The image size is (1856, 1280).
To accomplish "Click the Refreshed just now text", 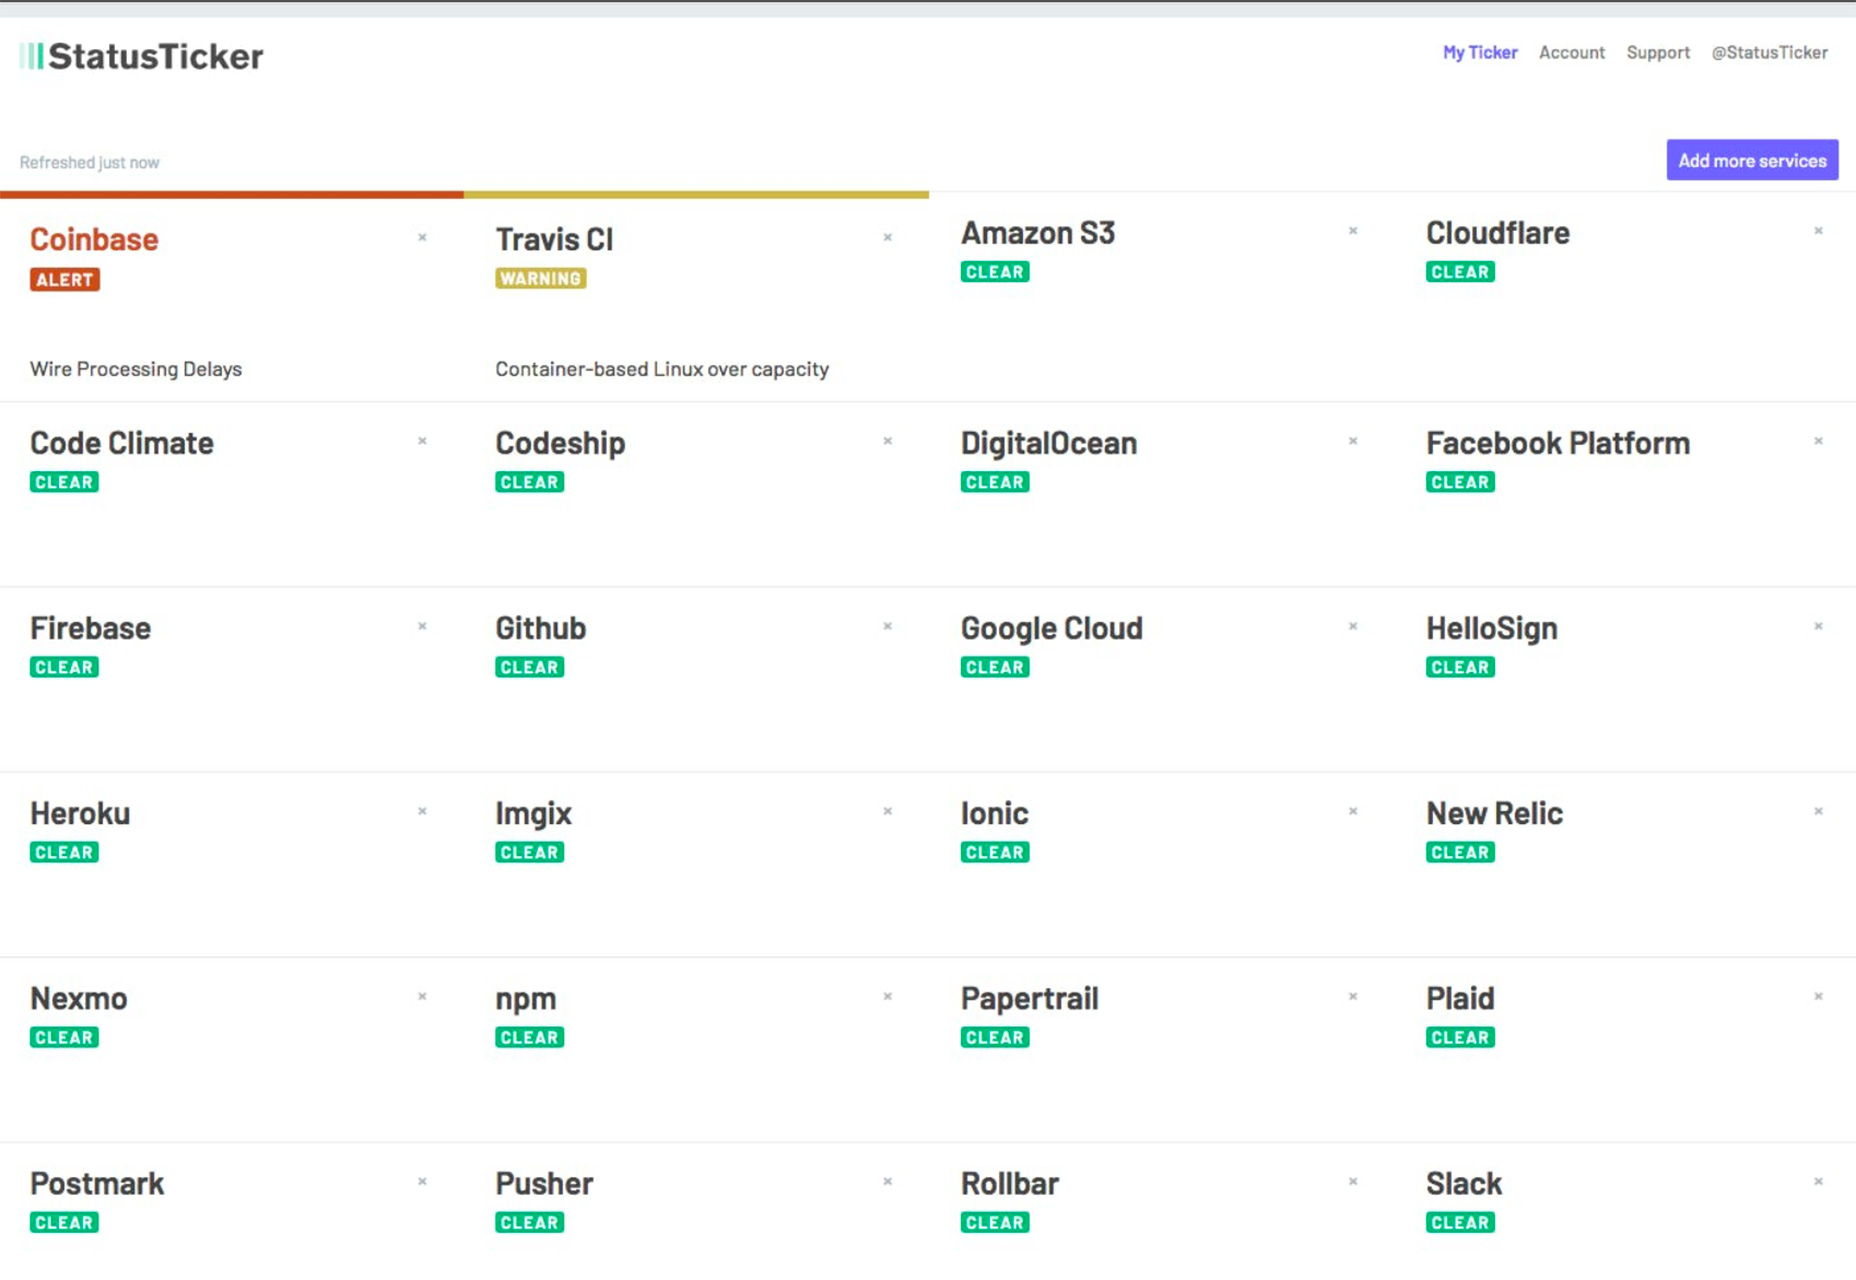I will click(x=89, y=162).
